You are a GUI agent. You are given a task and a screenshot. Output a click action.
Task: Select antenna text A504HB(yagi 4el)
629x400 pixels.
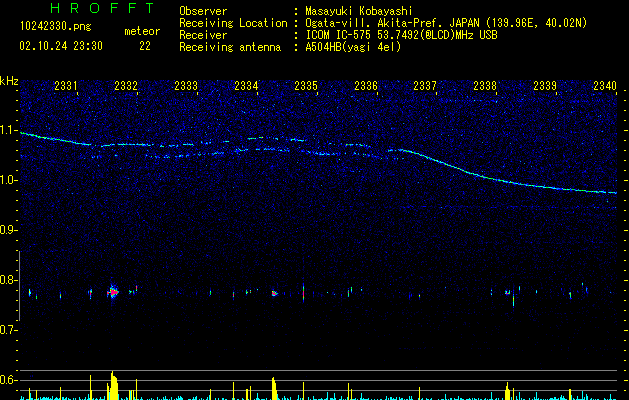pyautogui.click(x=353, y=47)
